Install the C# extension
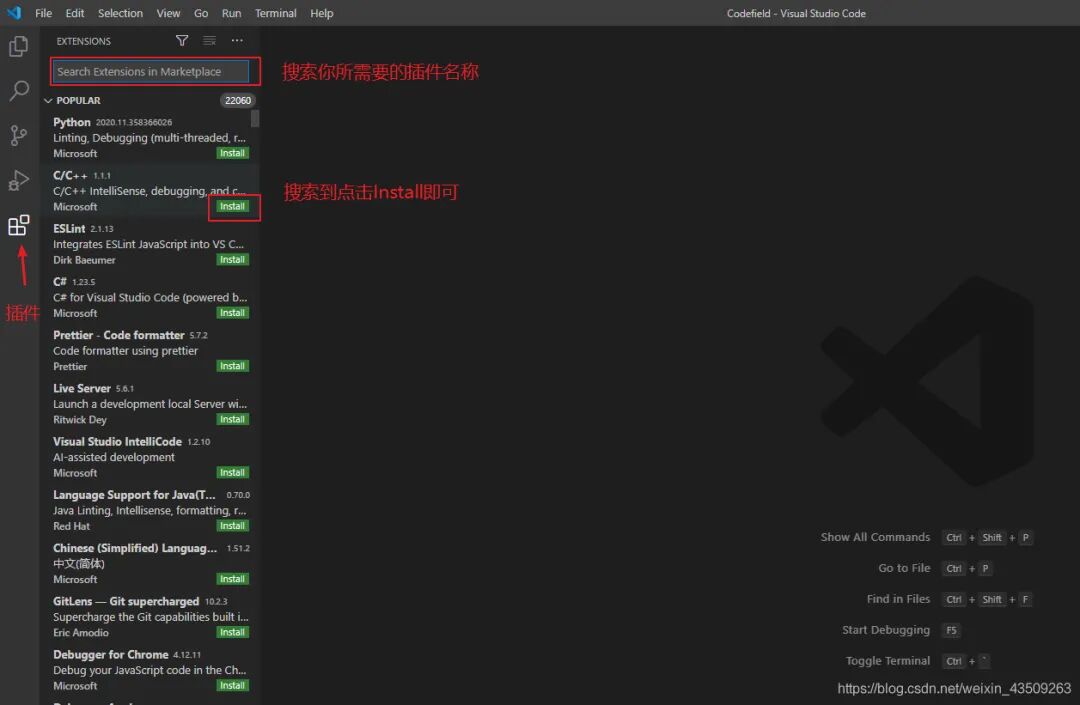This screenshot has height=705, width=1080. [x=232, y=313]
